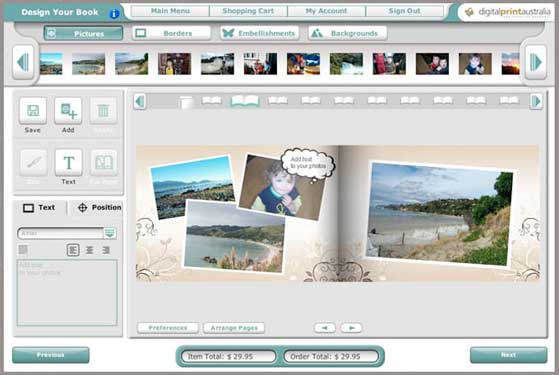Click the Item Total $29.95 field
Screen dimensions: 559x375
coord(228,356)
